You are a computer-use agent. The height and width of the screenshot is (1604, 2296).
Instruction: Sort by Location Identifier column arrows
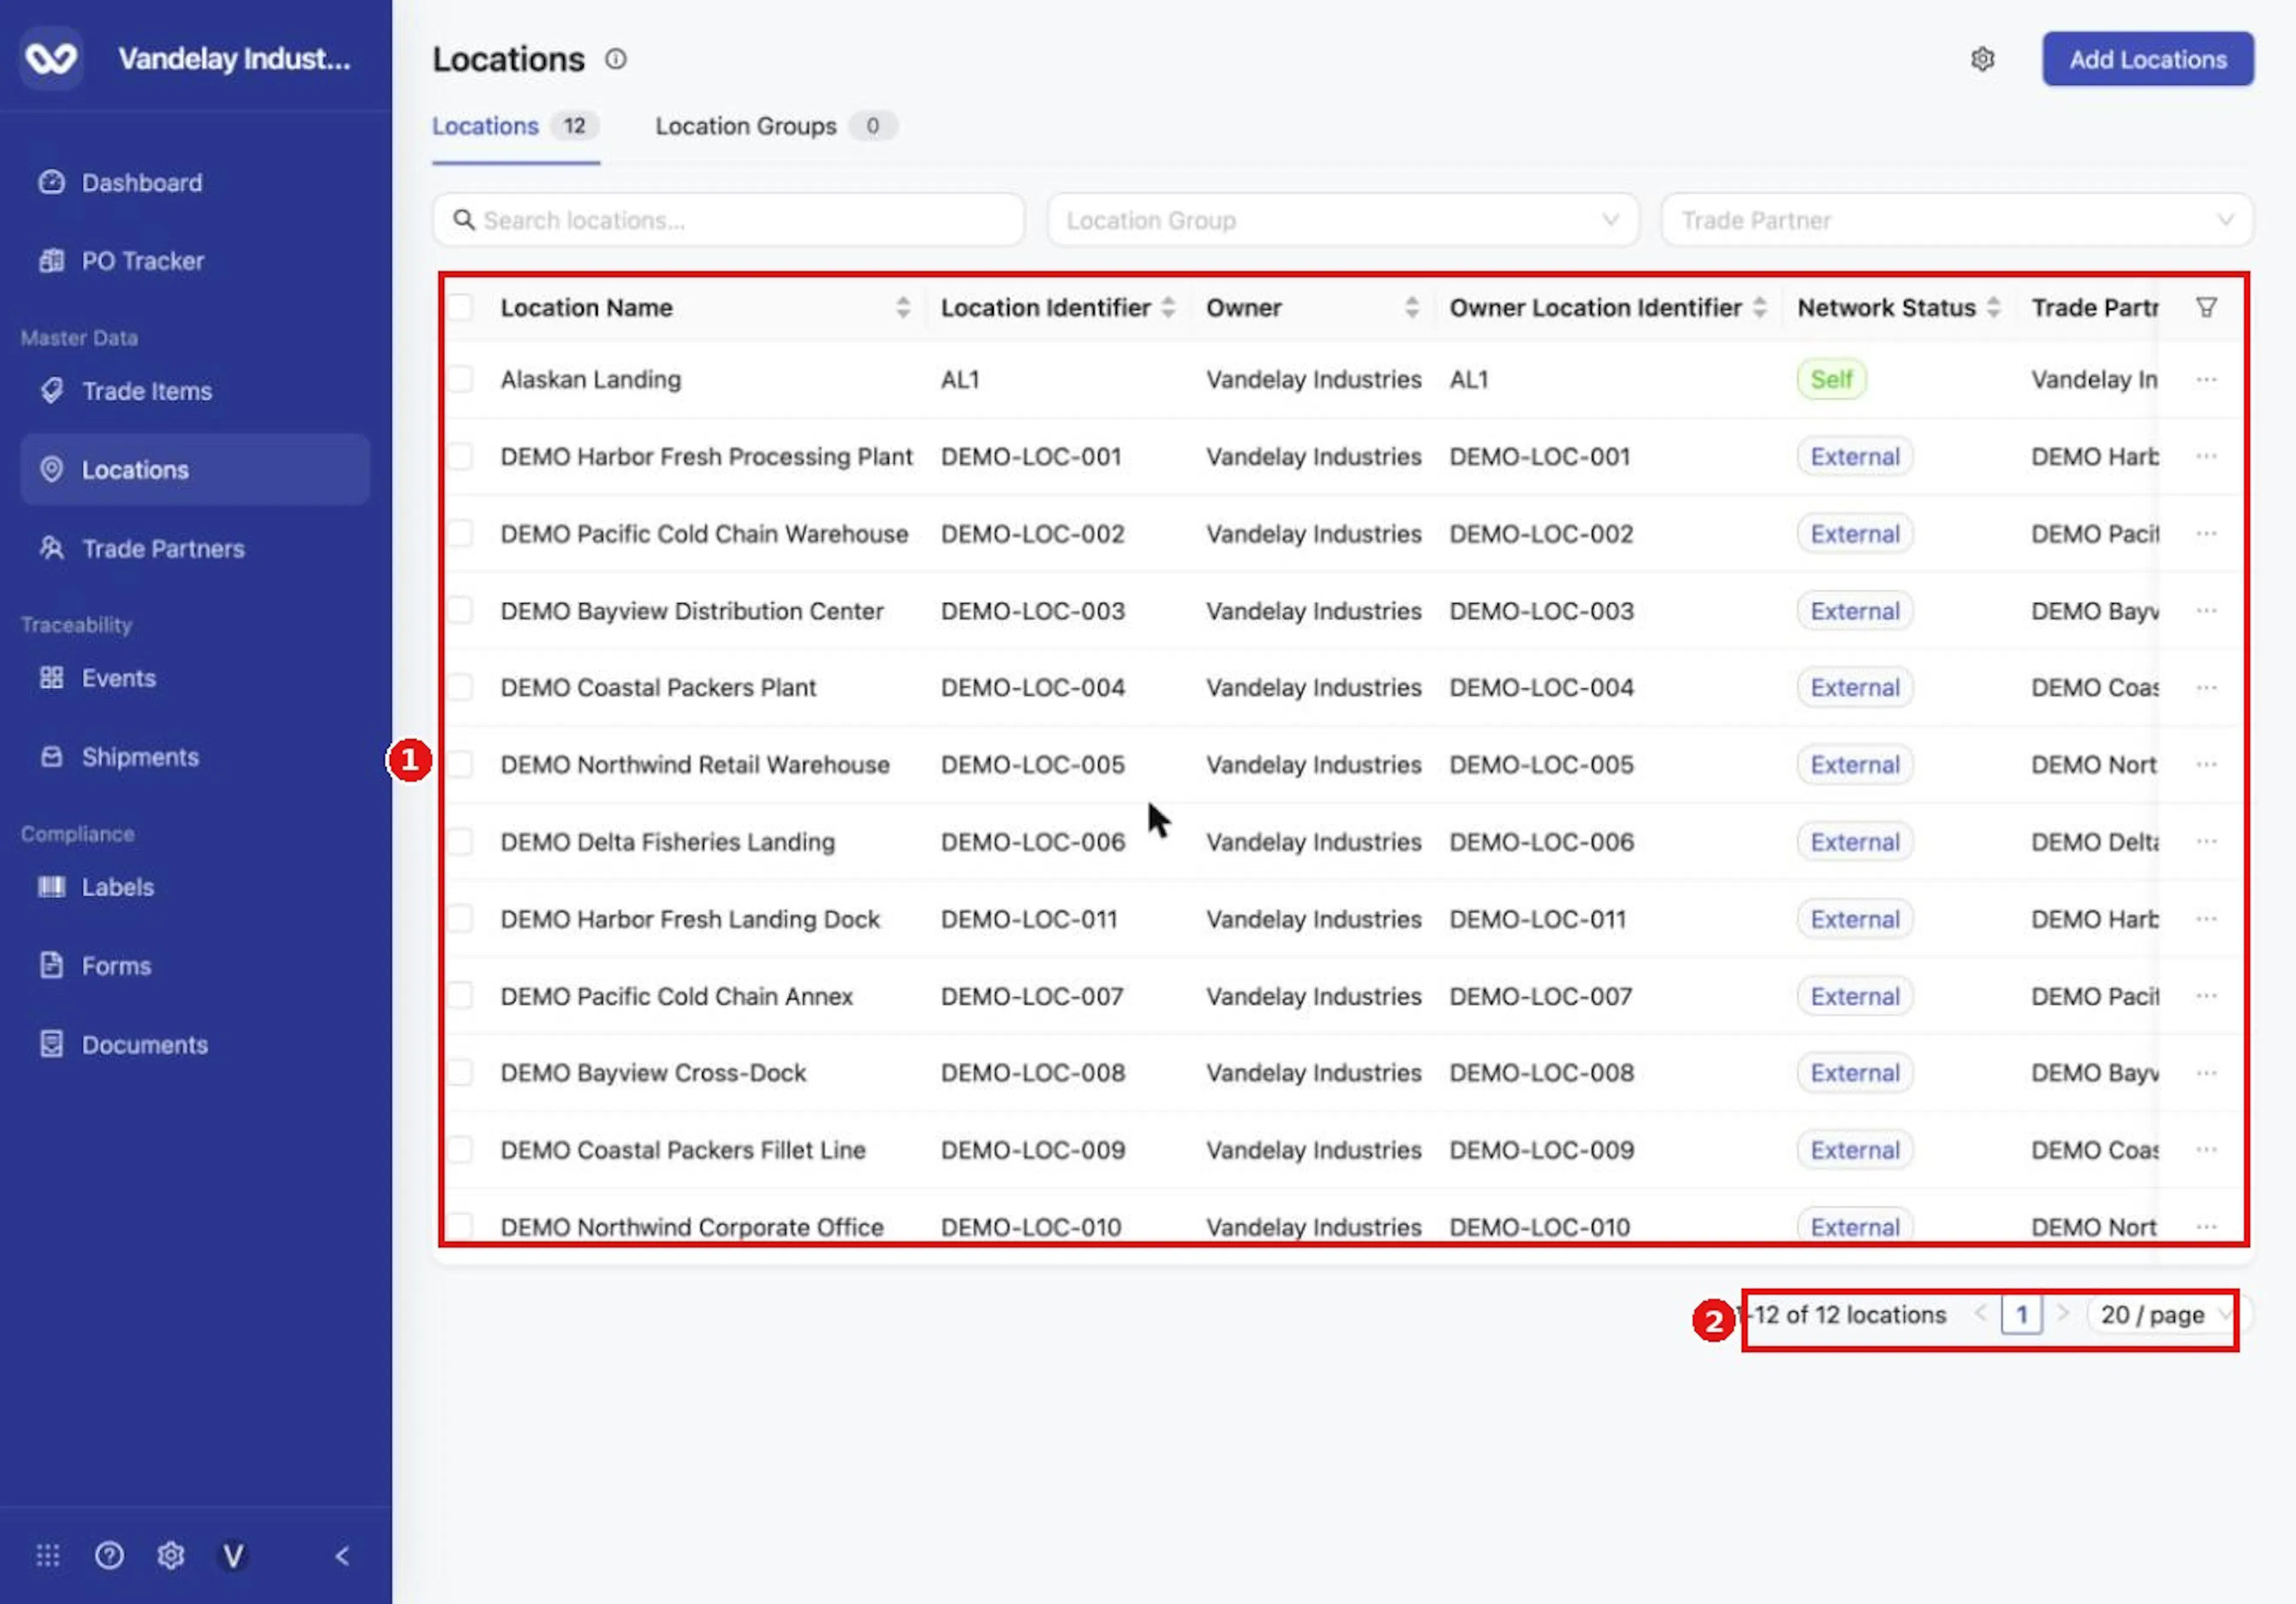[1168, 307]
